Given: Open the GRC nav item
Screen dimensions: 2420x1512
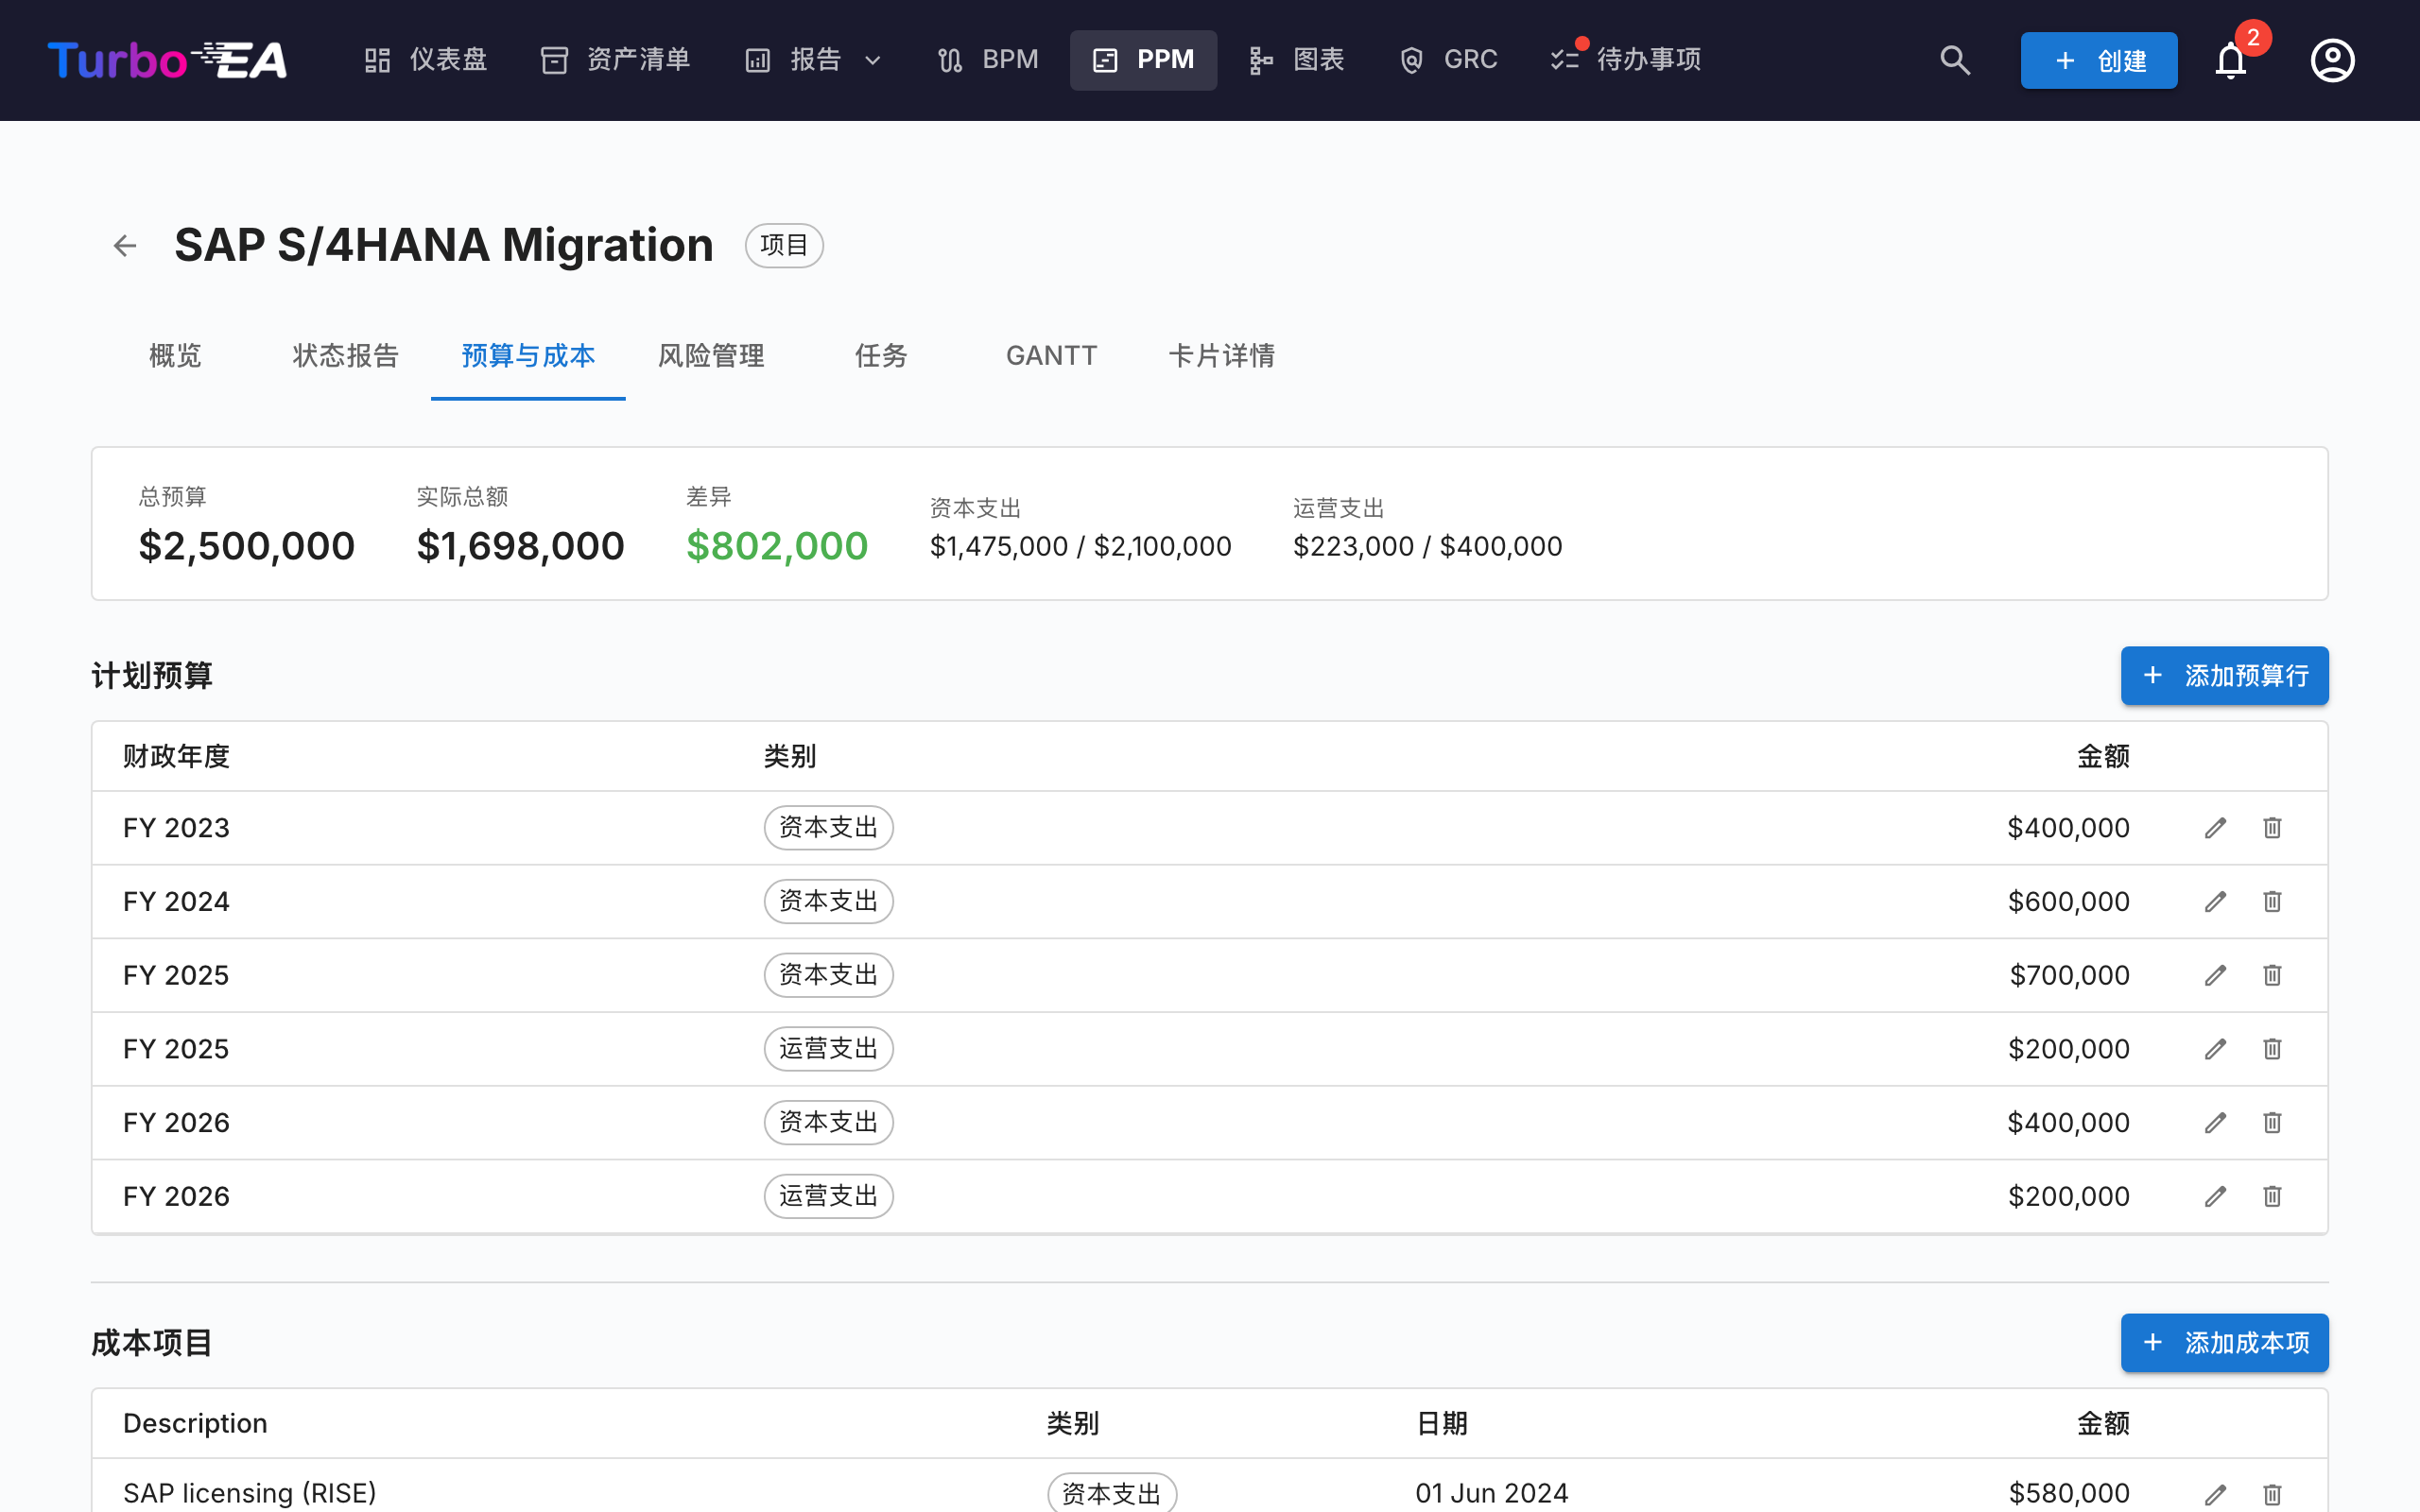Looking at the screenshot, I should 1448,60.
